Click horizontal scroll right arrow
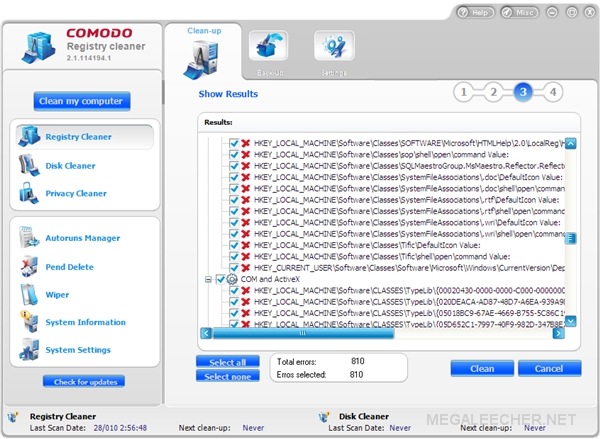The image size is (600, 439). click(558, 333)
